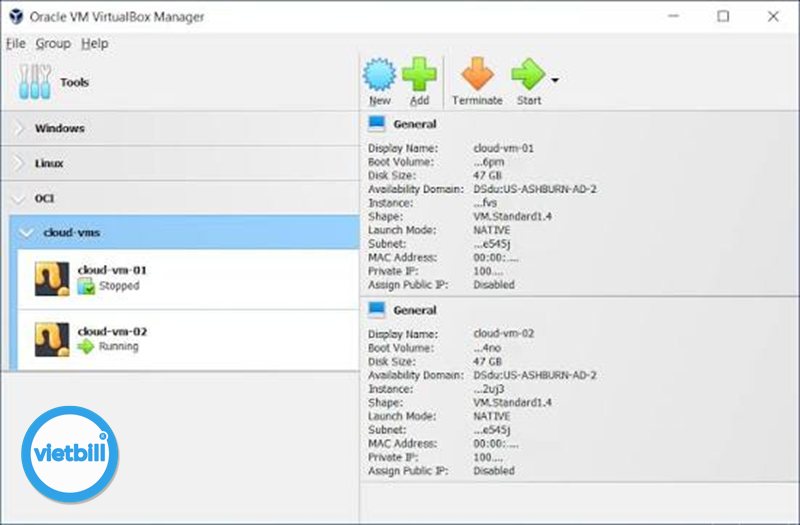
Task: Click Assign Public IP Disabled for cloud-vm-02
Action: tap(494, 471)
